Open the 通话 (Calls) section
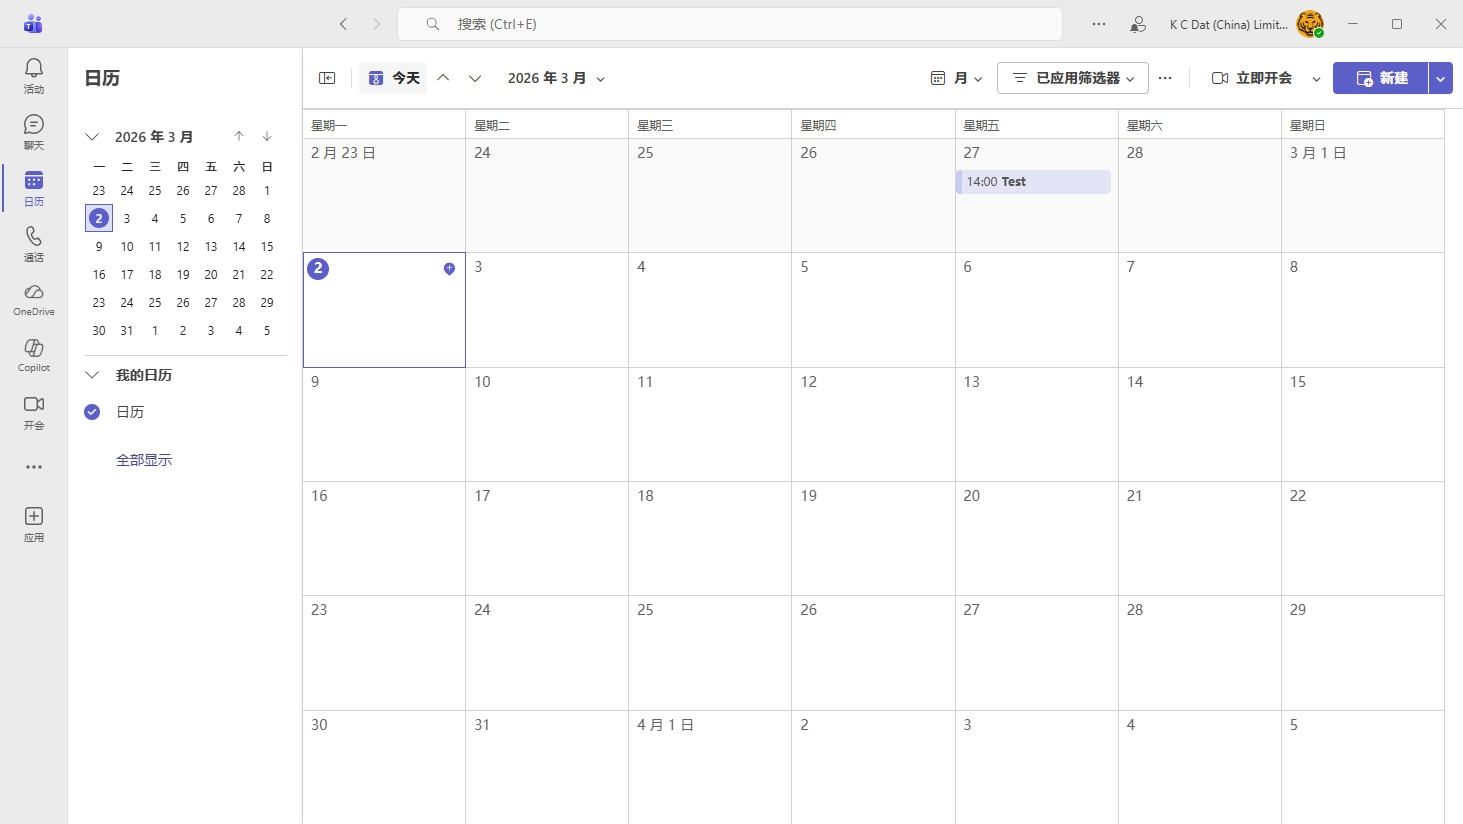The image size is (1463, 824). pyautogui.click(x=33, y=243)
